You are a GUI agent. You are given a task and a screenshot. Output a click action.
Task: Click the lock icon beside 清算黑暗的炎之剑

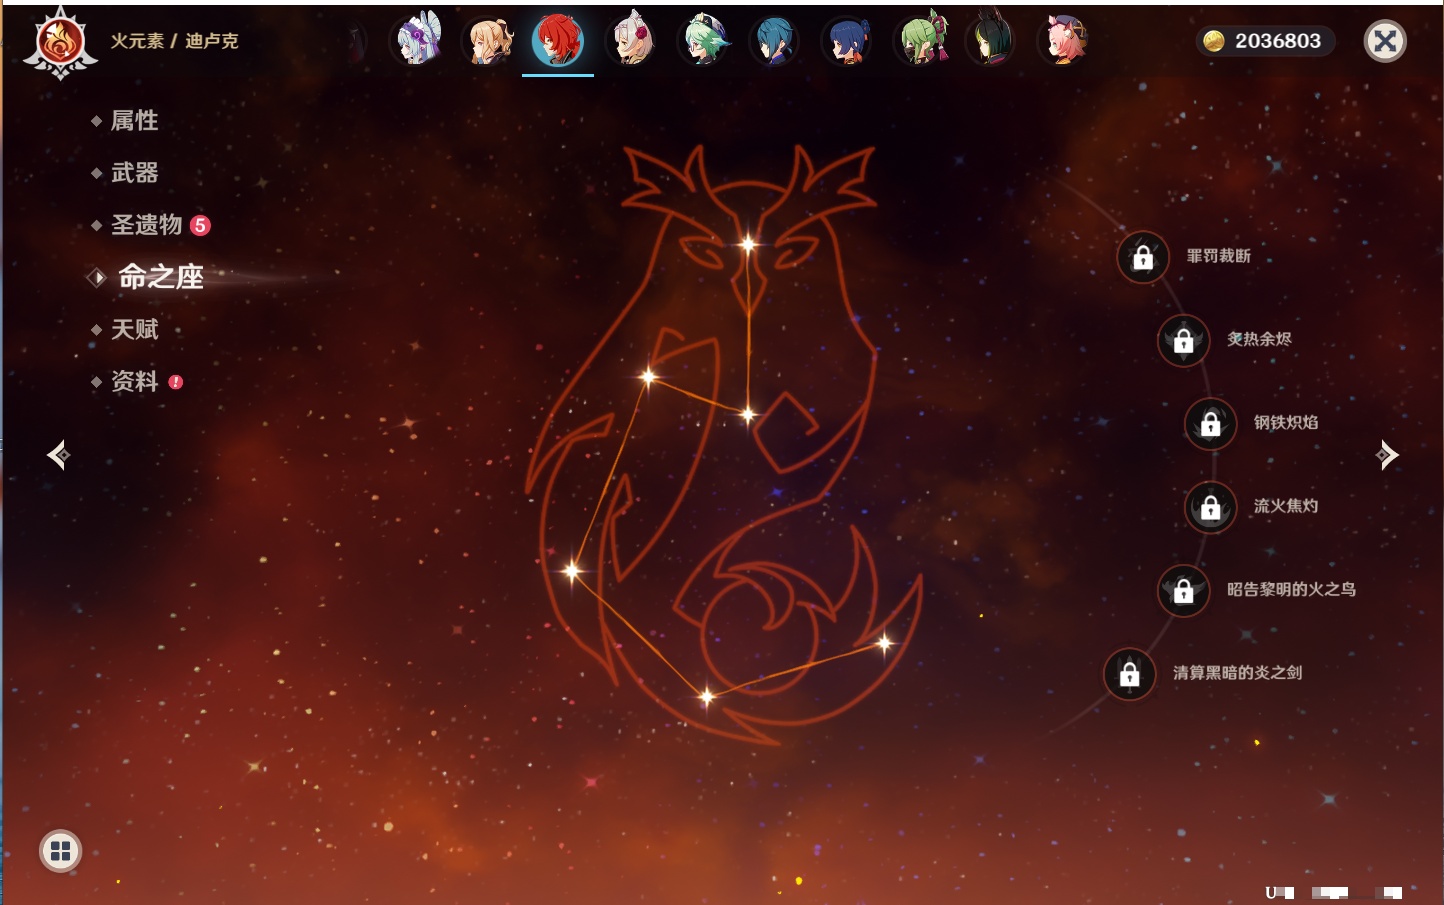point(1129,674)
